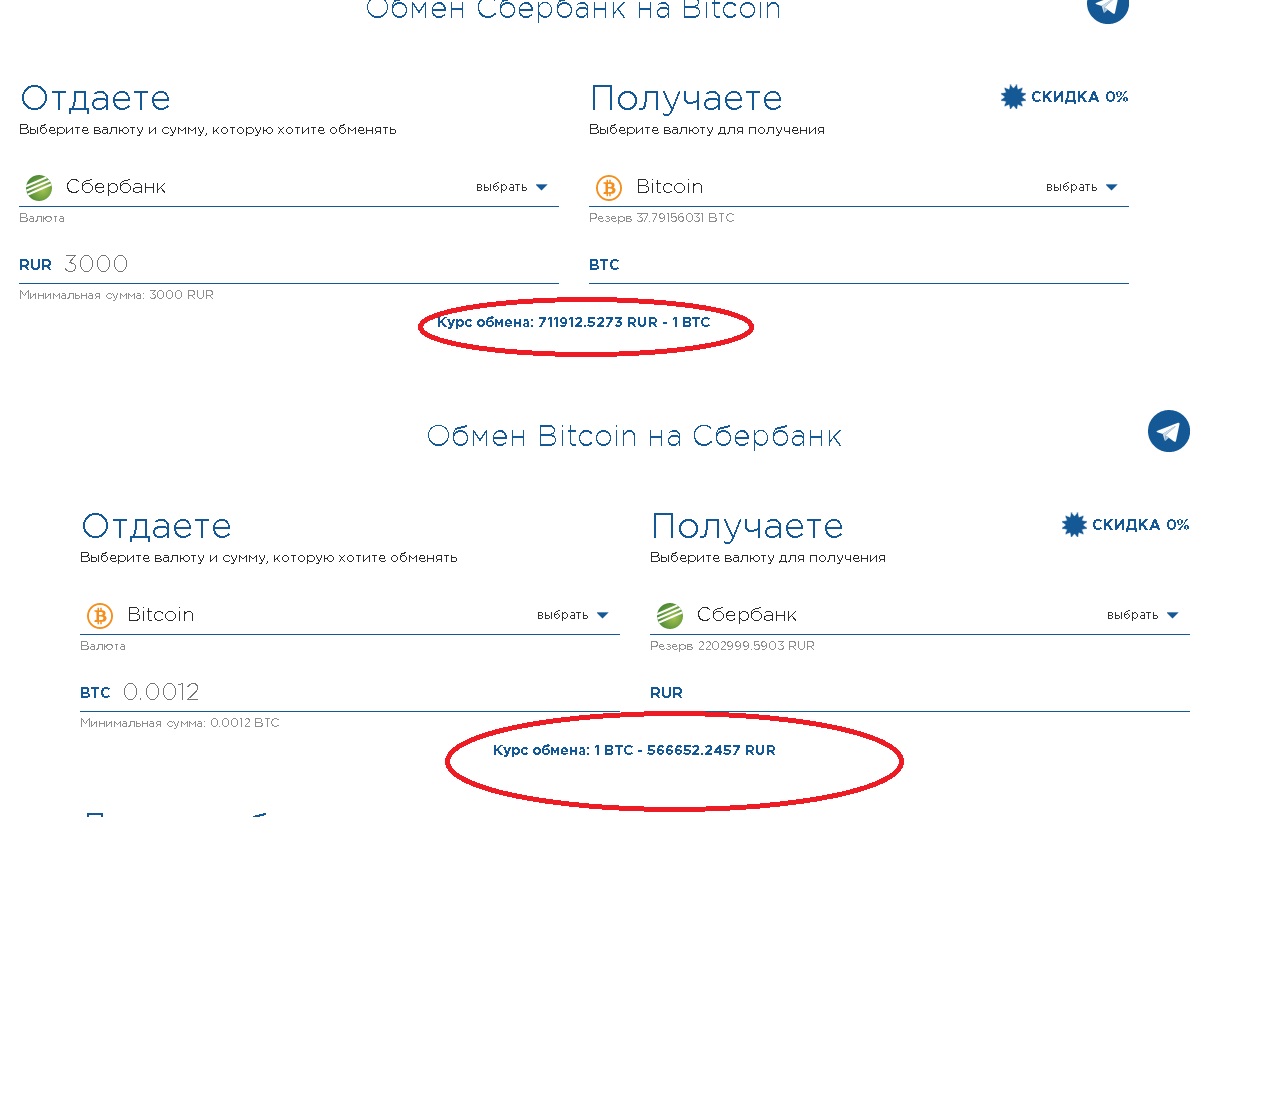Click 'СКИДКА 0%' label in Sberbank-to-Bitcoin form
The height and width of the screenshot is (1106, 1280).
[x=1080, y=97]
